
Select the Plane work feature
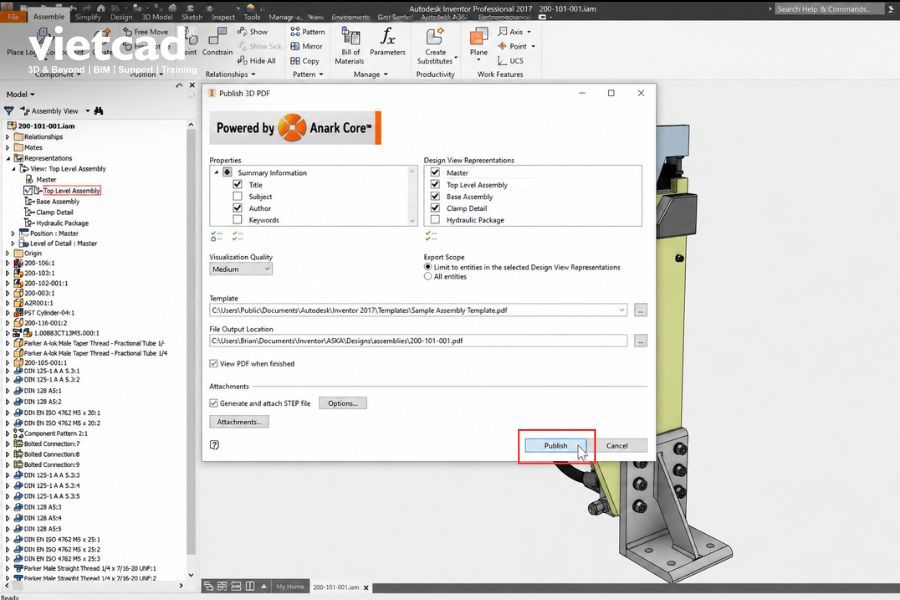(478, 42)
